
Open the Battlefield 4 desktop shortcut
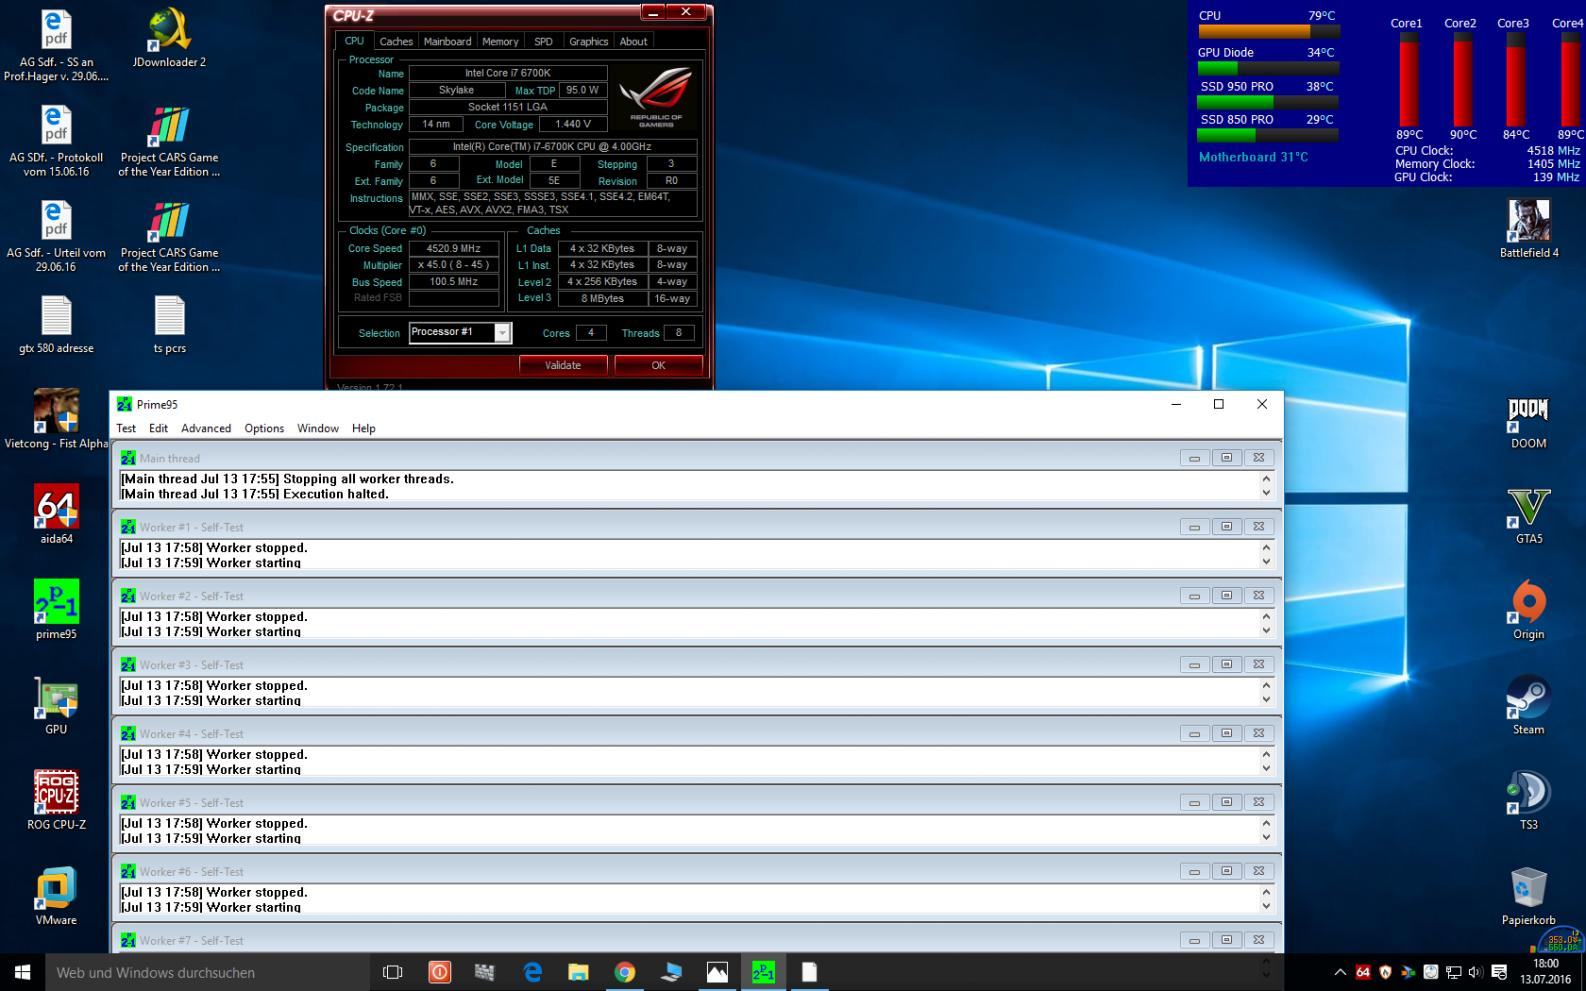(1528, 229)
